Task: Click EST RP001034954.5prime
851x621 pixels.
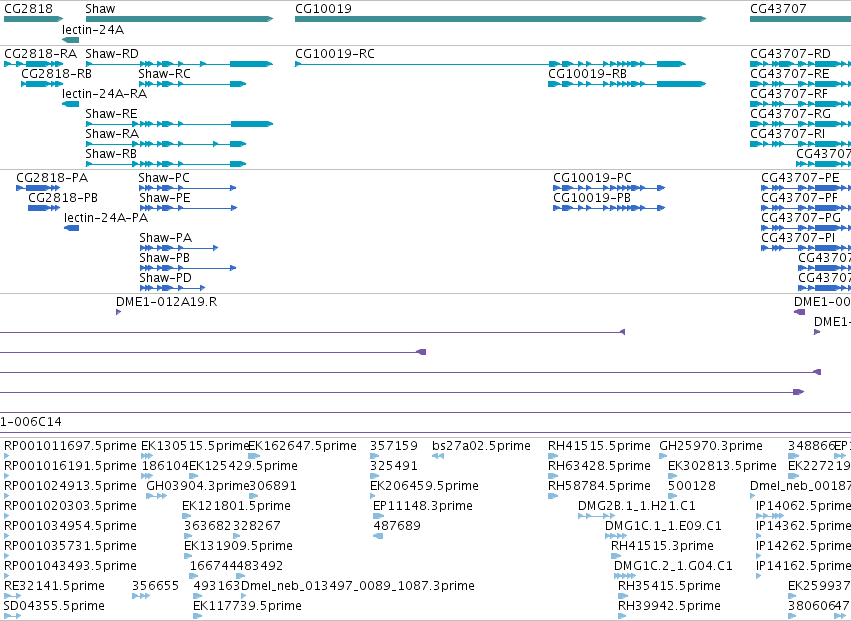Action: (71, 527)
